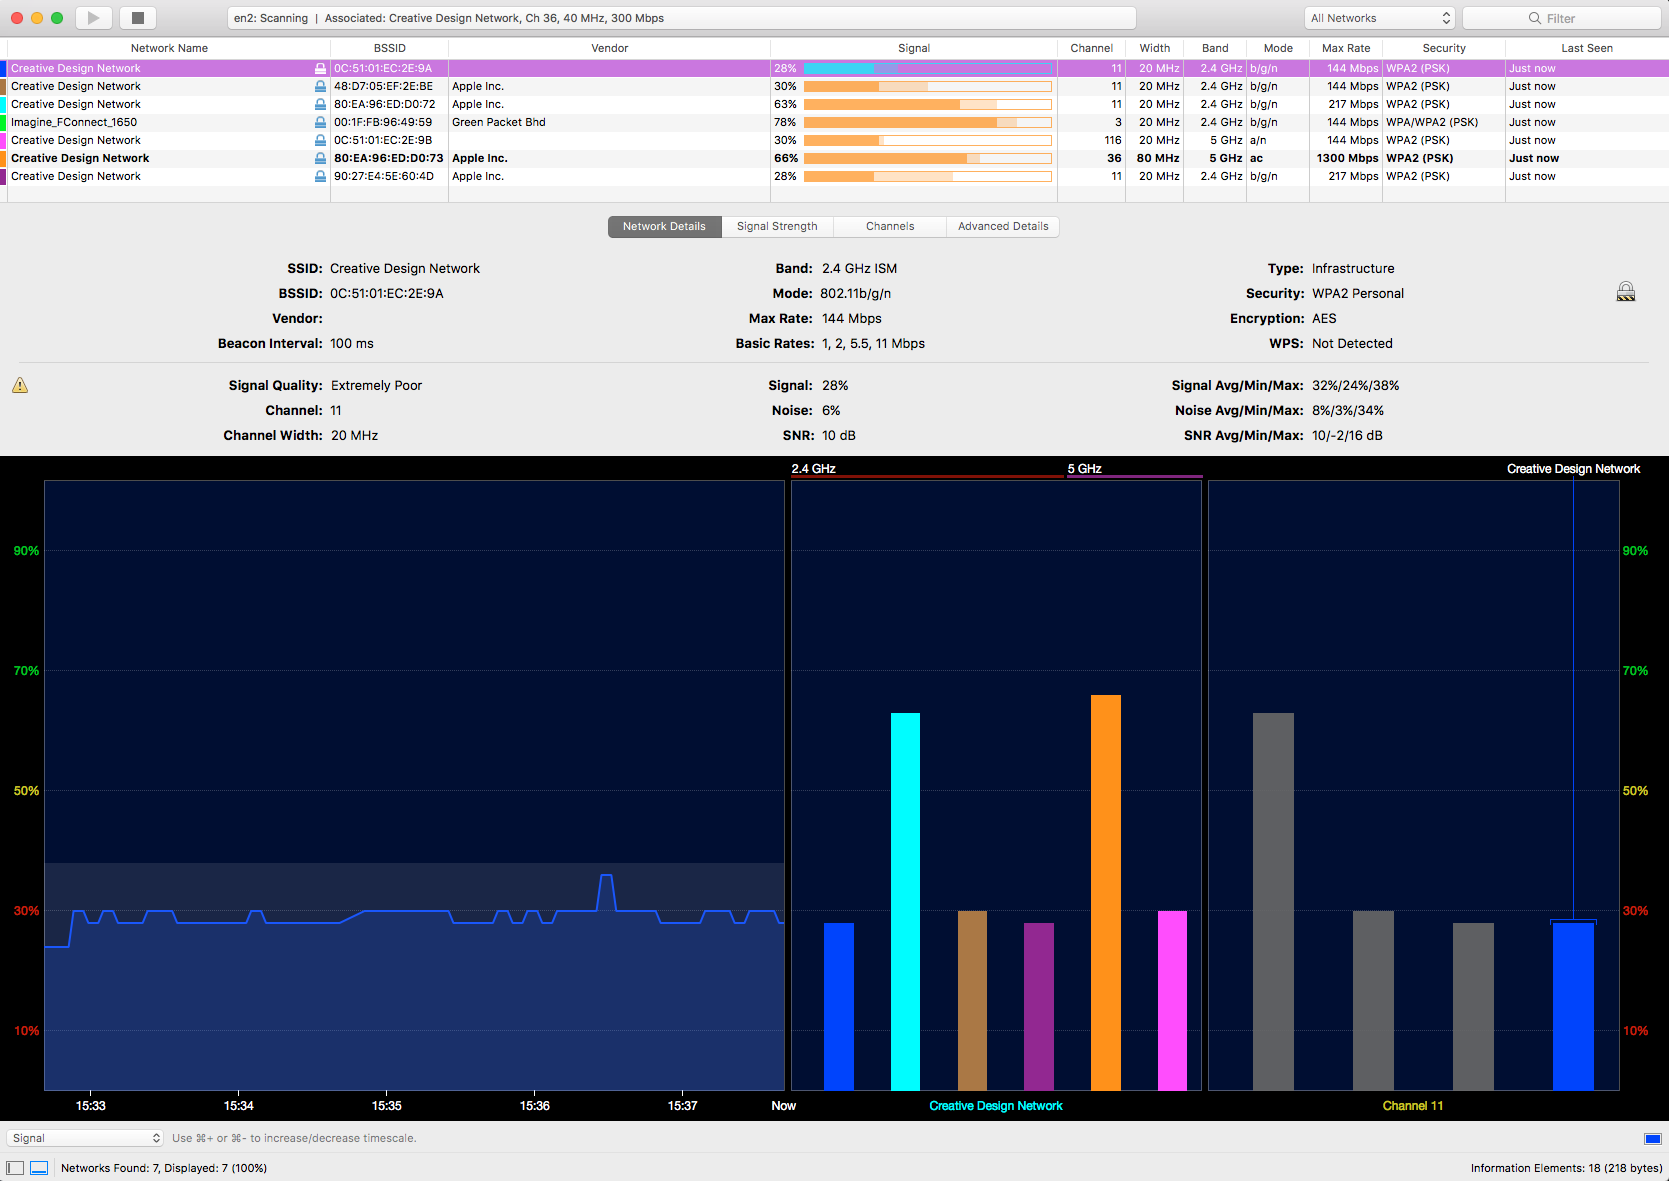Toggle the bottom panel icon in status bar
Image resolution: width=1669 pixels, height=1181 pixels.
coord(39,1168)
